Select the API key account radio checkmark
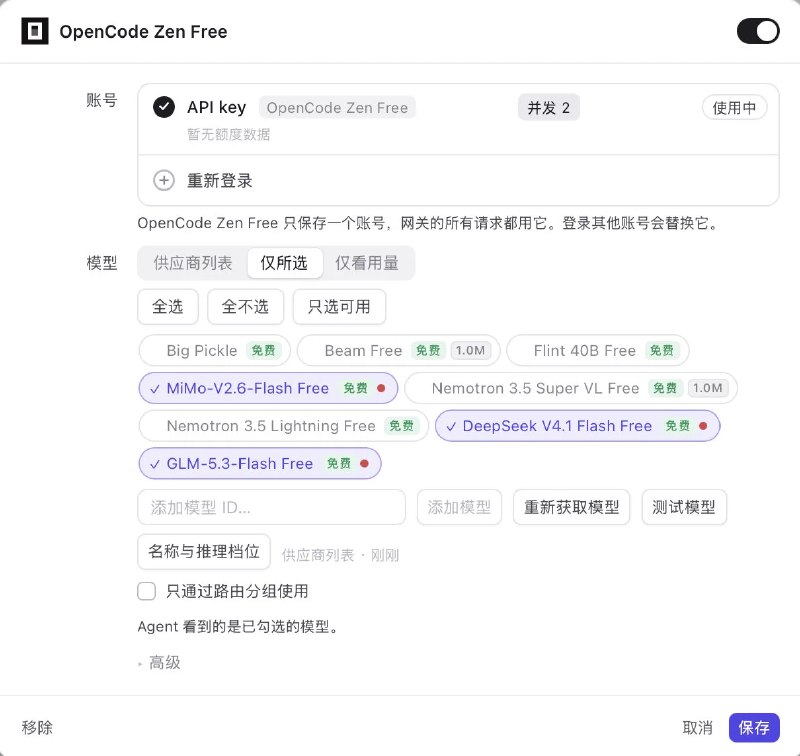This screenshot has width=800, height=756. 164,107
